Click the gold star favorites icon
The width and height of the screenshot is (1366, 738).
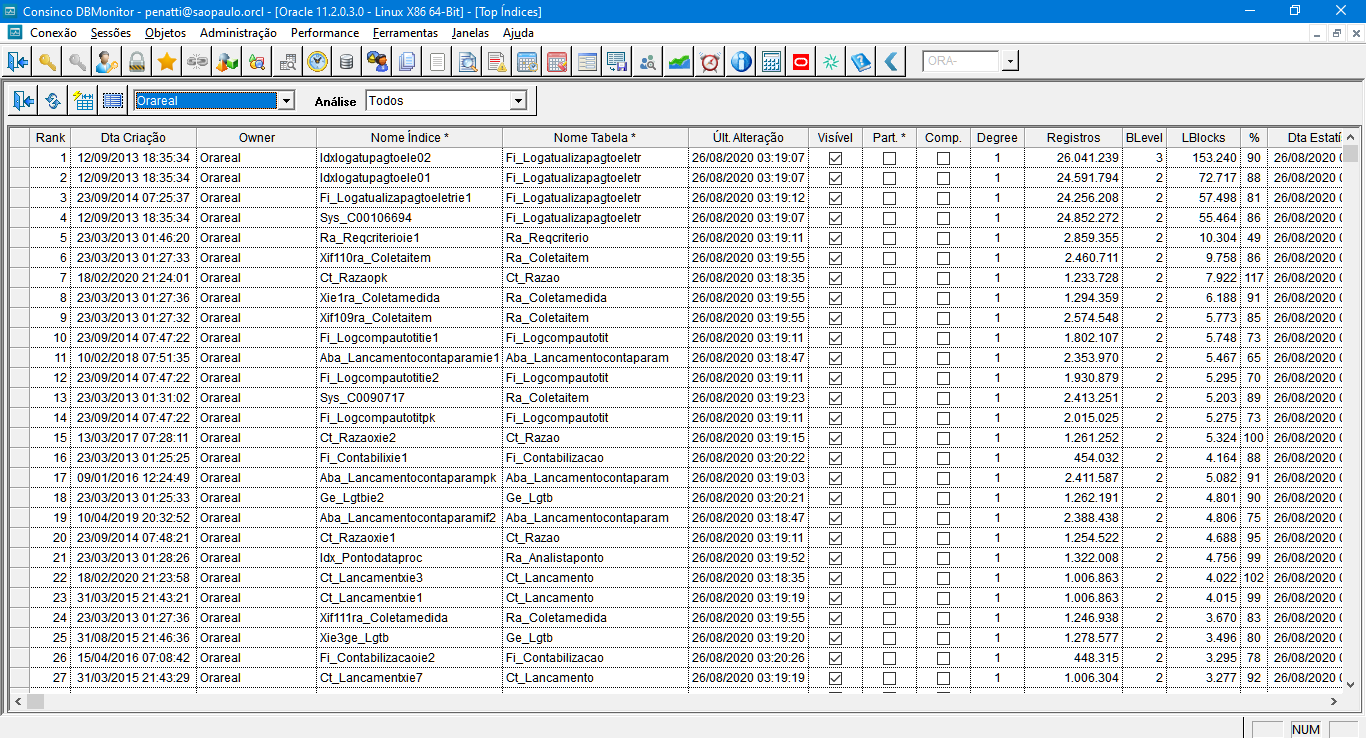pos(167,62)
